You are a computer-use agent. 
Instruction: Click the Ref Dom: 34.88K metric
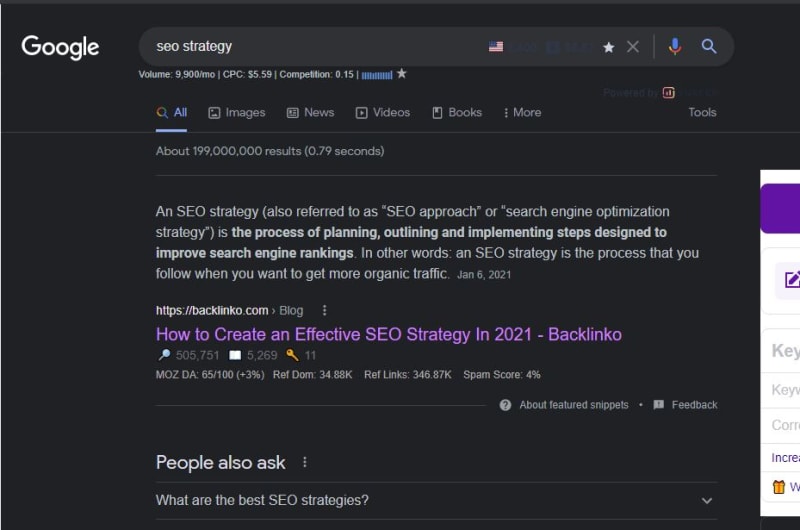312,375
